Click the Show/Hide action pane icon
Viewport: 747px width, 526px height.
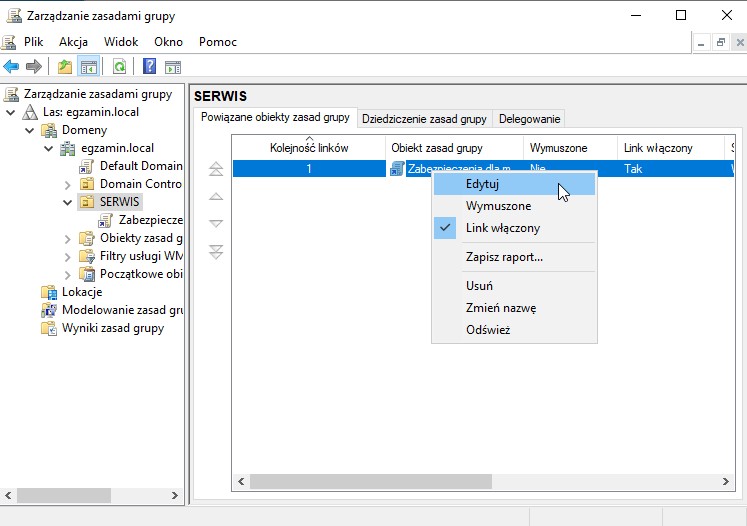pos(173,67)
